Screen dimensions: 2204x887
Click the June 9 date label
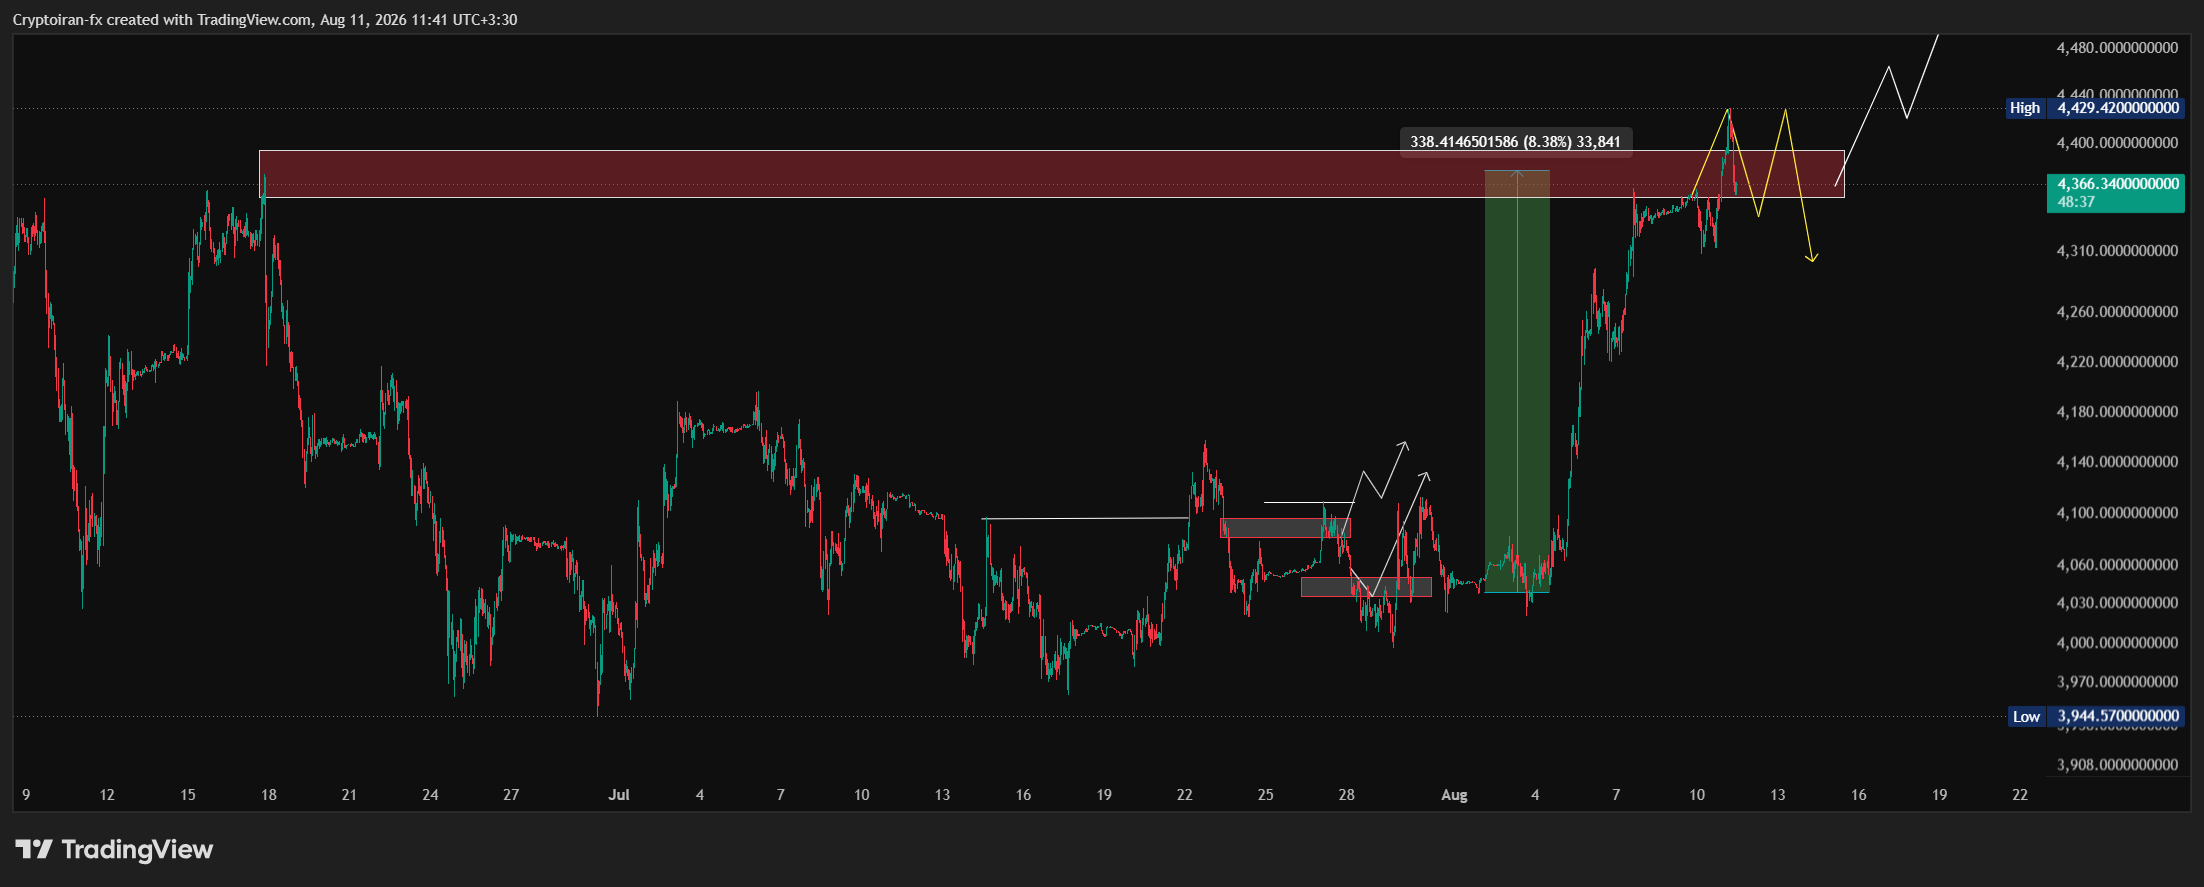pos(26,795)
